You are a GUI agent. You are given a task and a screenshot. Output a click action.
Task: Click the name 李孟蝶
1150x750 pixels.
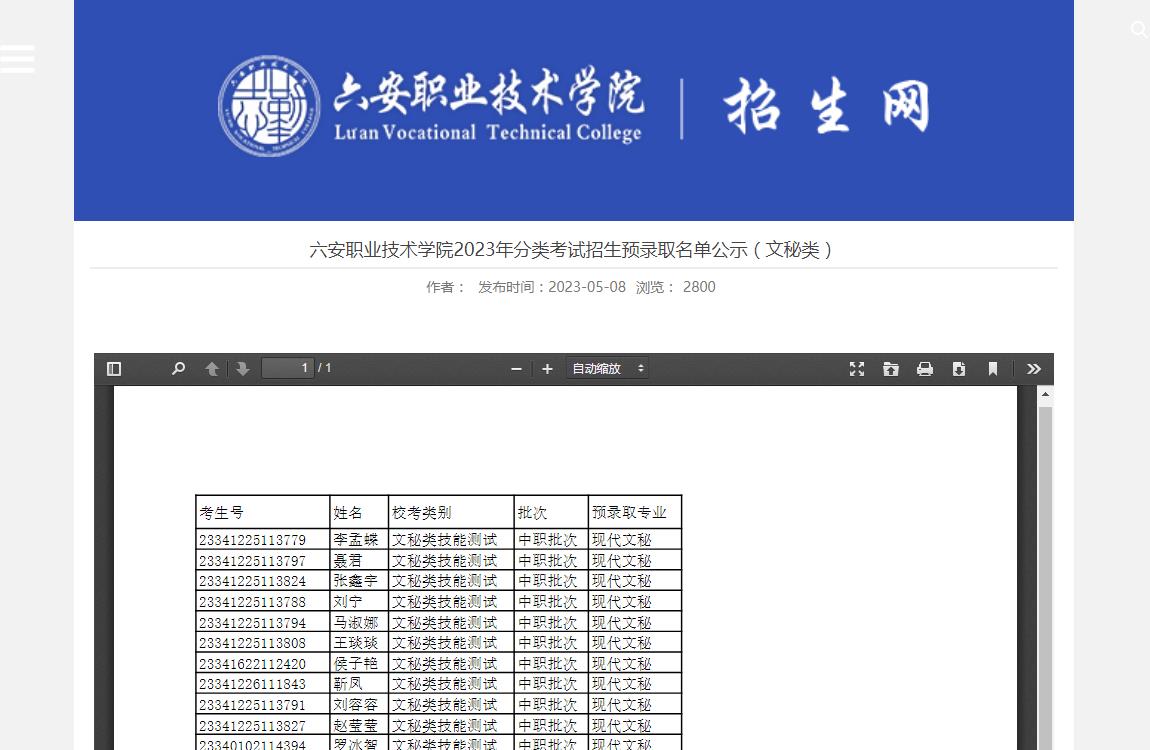356,540
